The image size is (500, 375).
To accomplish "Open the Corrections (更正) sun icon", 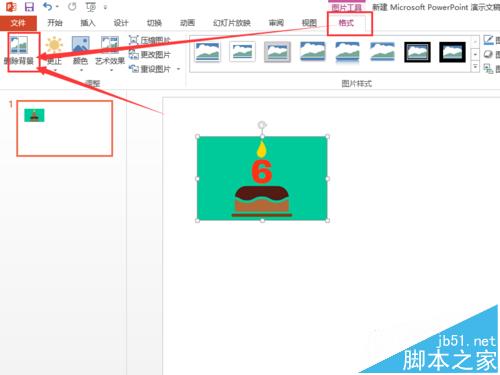I will [x=54, y=45].
